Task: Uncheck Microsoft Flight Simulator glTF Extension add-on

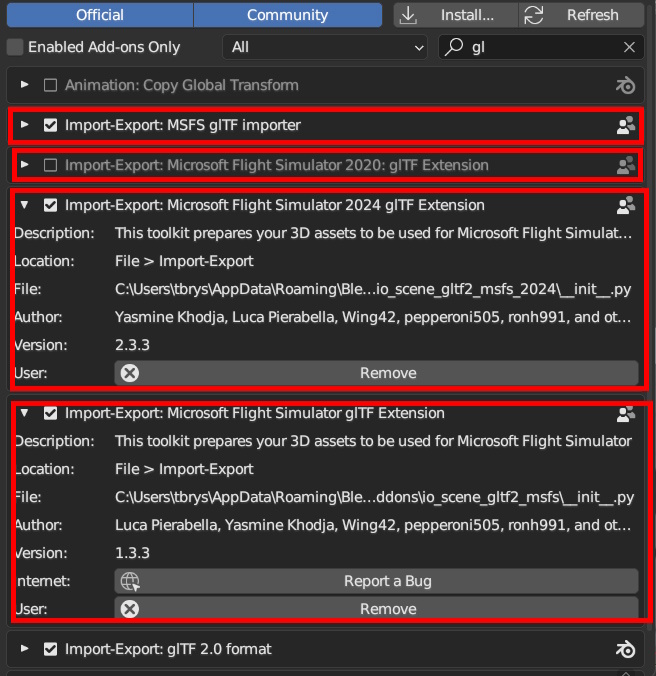Action: click(50, 413)
